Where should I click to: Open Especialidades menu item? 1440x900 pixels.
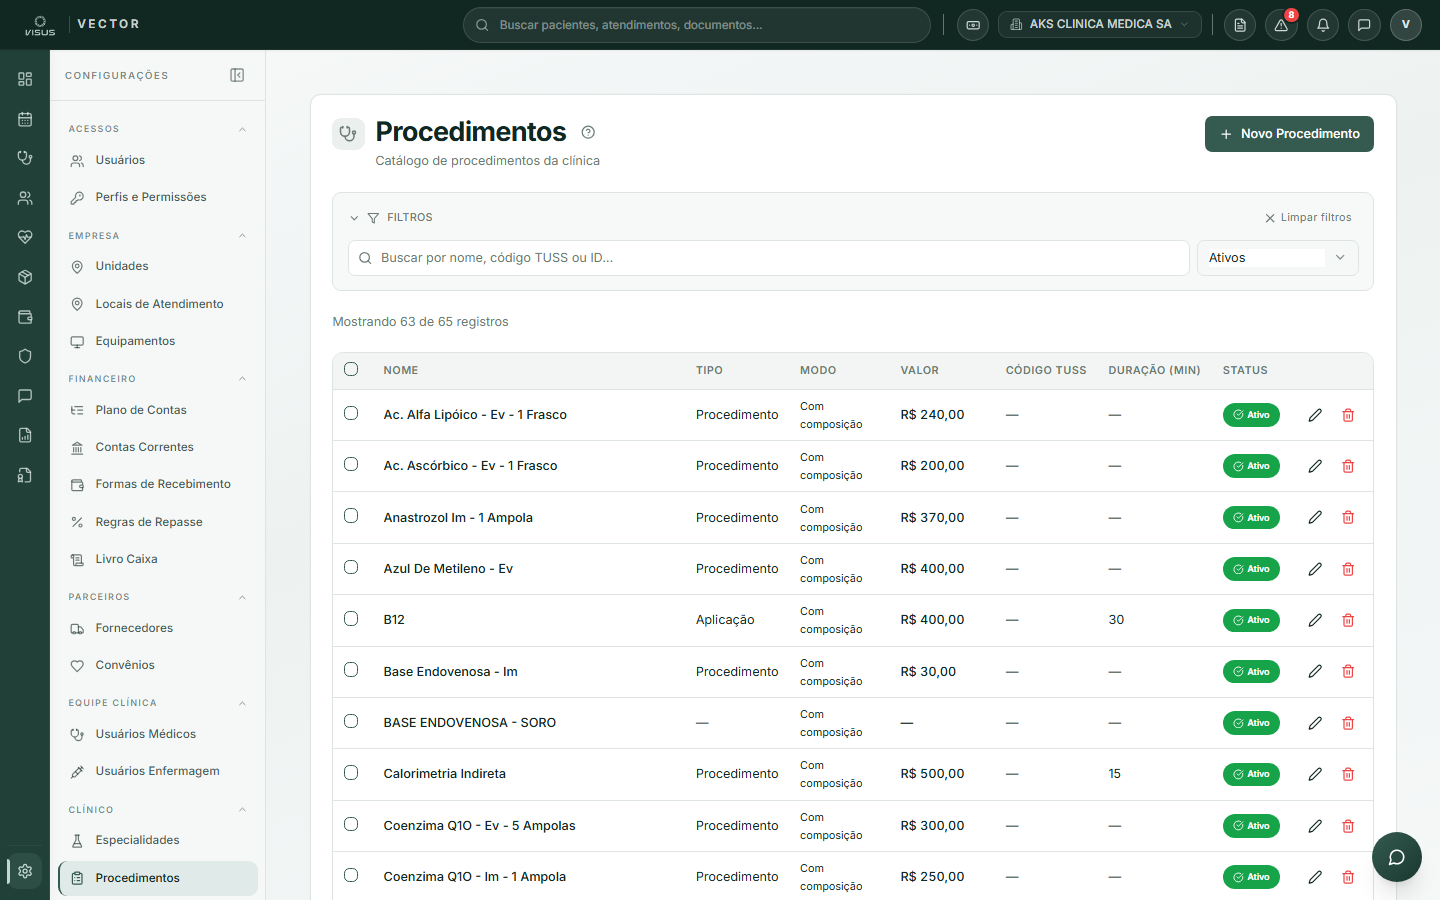tap(158, 840)
